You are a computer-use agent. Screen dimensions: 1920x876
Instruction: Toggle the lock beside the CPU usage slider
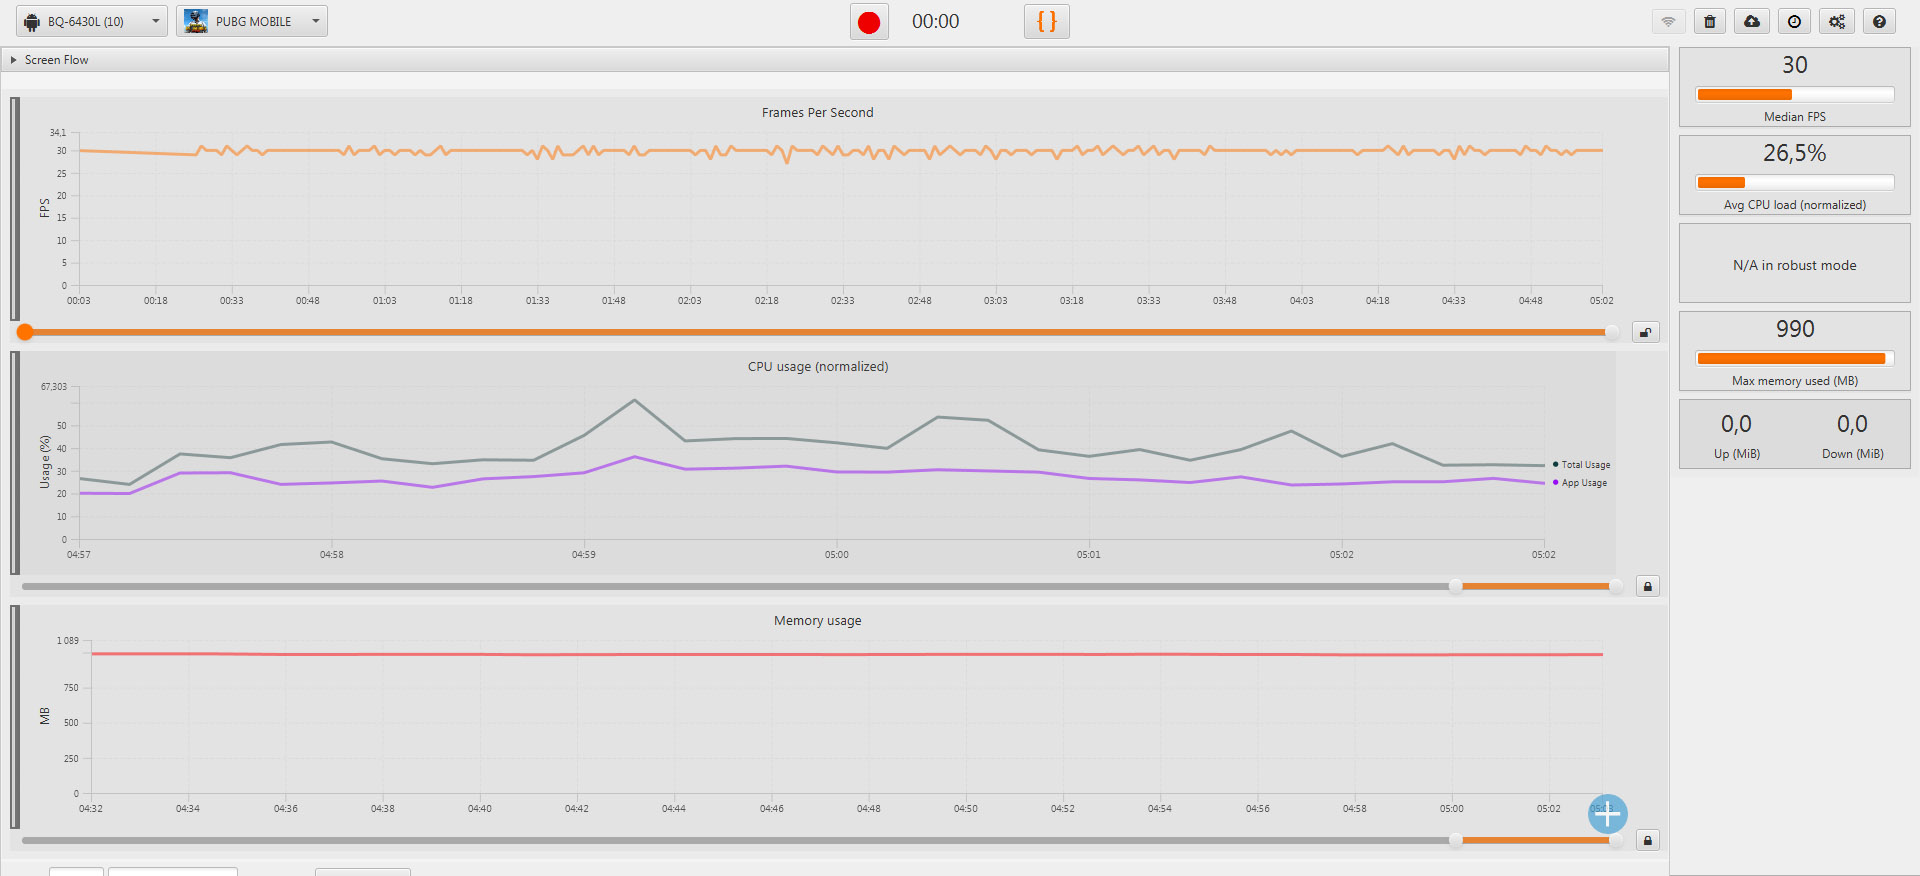point(1648,586)
